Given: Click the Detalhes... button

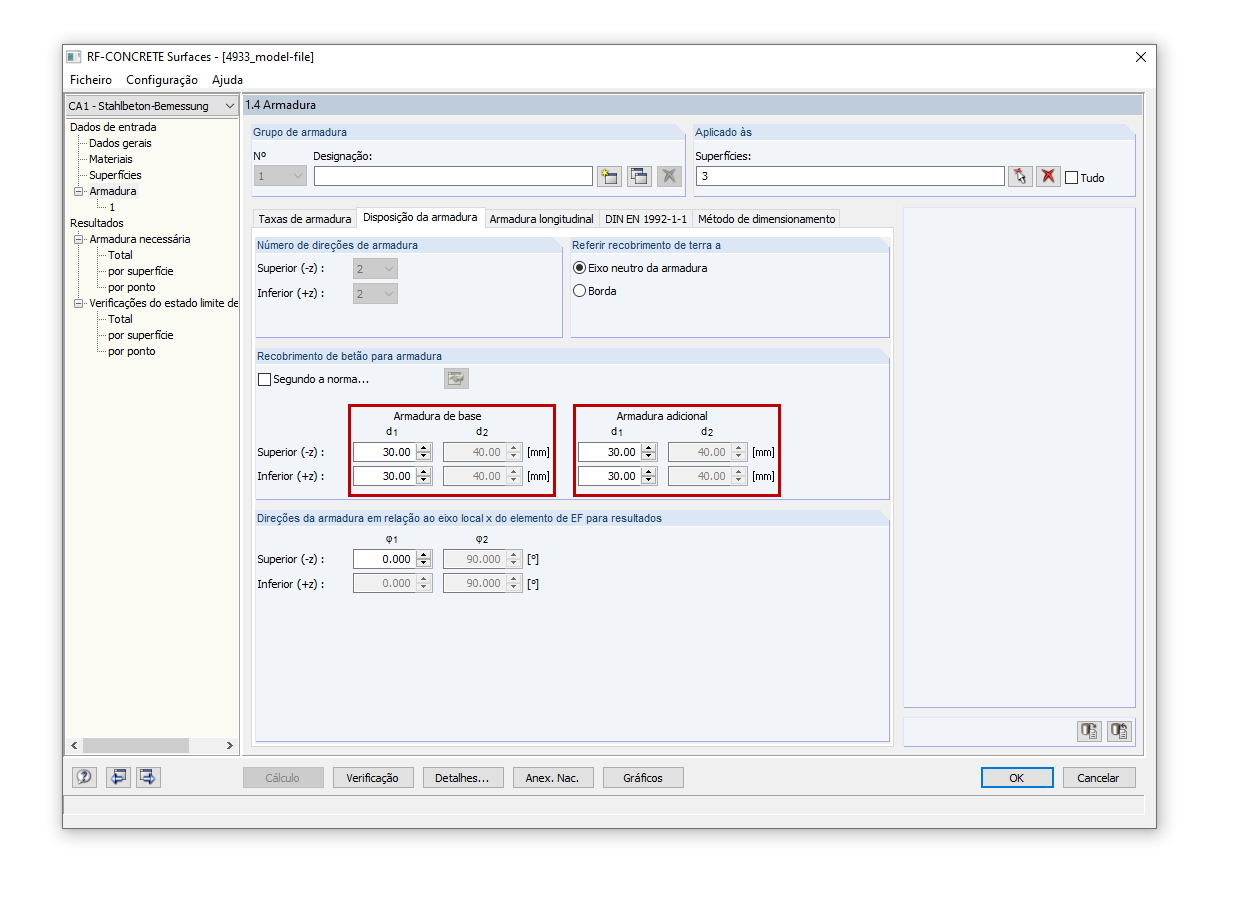Looking at the screenshot, I should click(462, 778).
